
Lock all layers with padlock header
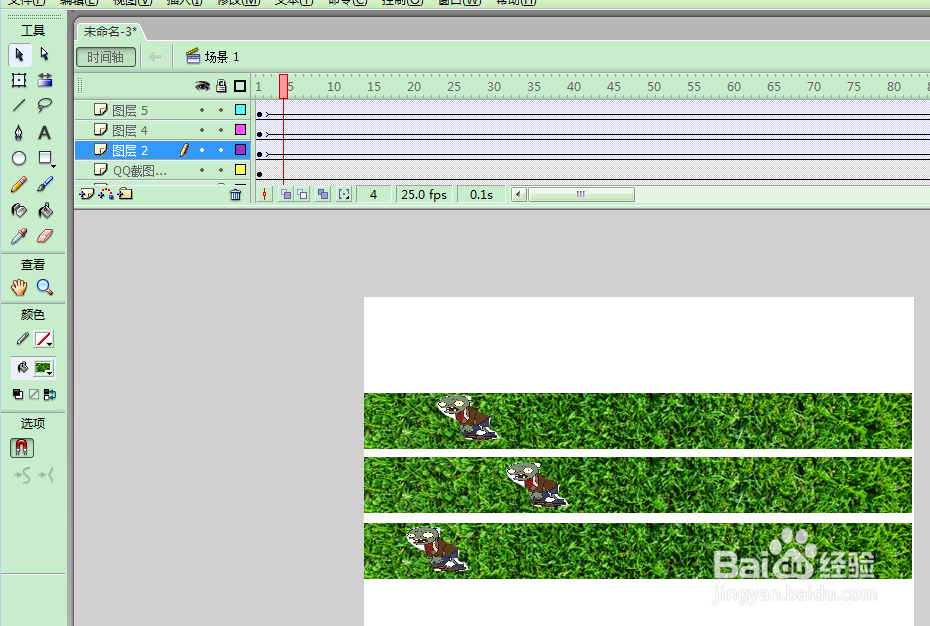coord(221,87)
